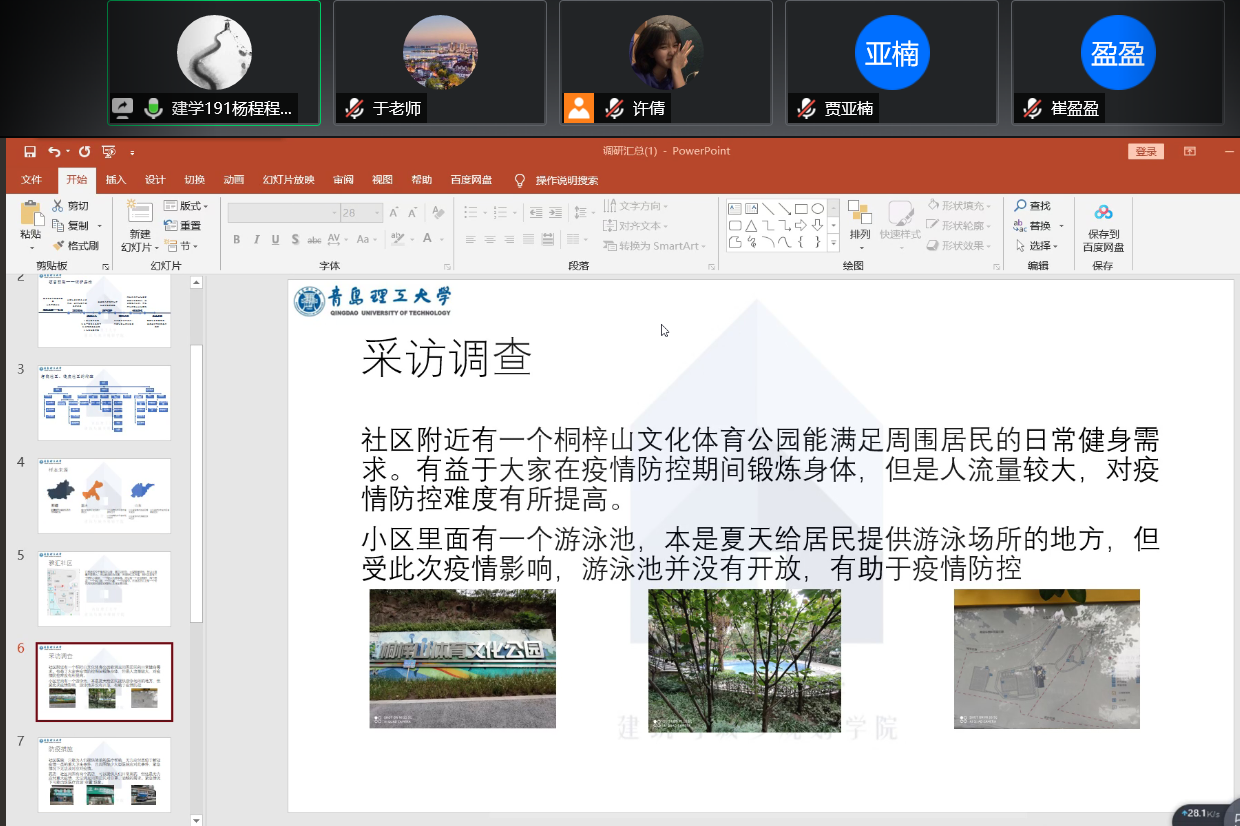This screenshot has height=826, width=1240.
Task: Click the Find (查找) magnifier icon
Action: [x=1021, y=206]
